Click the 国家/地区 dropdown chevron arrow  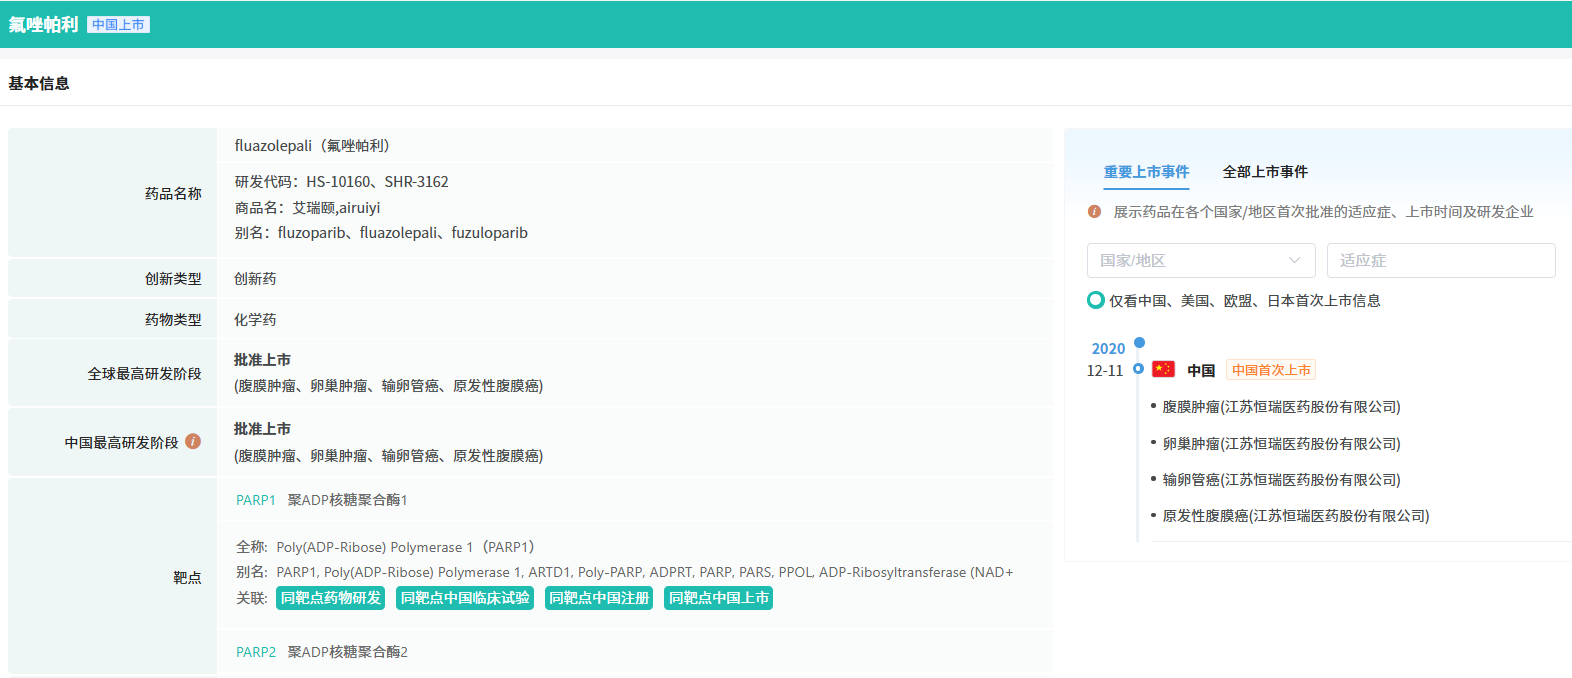point(1295,260)
